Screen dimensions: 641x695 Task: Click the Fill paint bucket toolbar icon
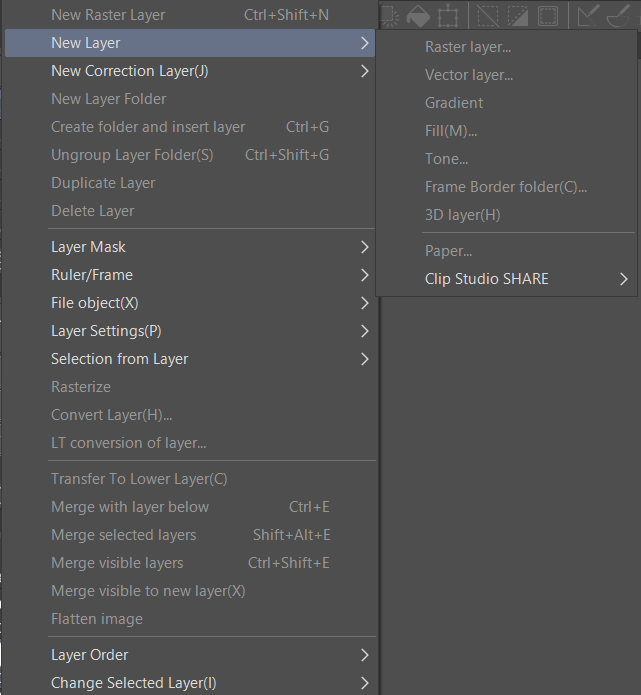coord(418,16)
